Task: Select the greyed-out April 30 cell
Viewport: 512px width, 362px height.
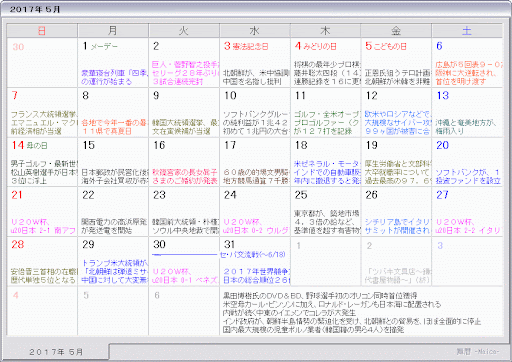Action: click(42, 63)
